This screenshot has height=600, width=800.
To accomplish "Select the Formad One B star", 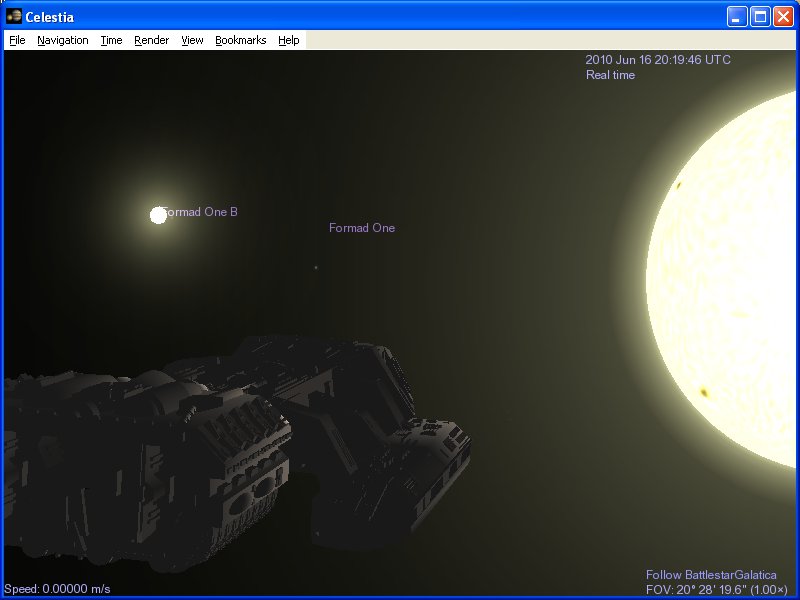I will tap(158, 215).
